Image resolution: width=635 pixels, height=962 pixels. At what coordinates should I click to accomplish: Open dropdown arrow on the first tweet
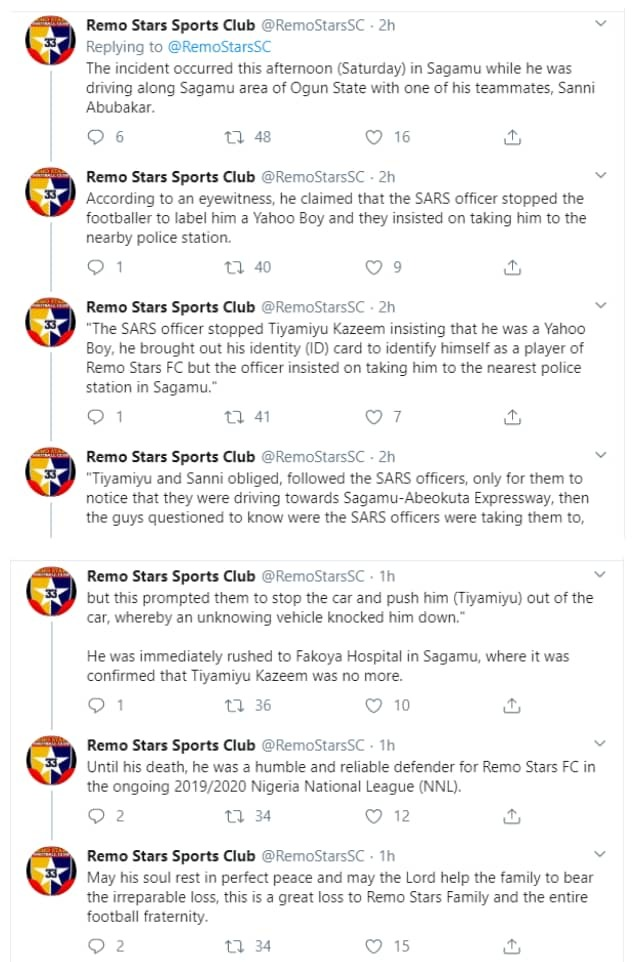click(x=599, y=23)
